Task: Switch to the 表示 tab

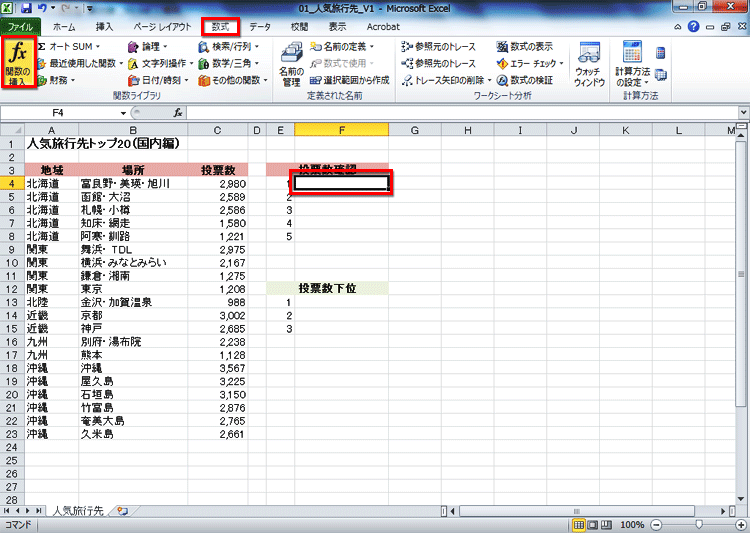Action: 337,27
